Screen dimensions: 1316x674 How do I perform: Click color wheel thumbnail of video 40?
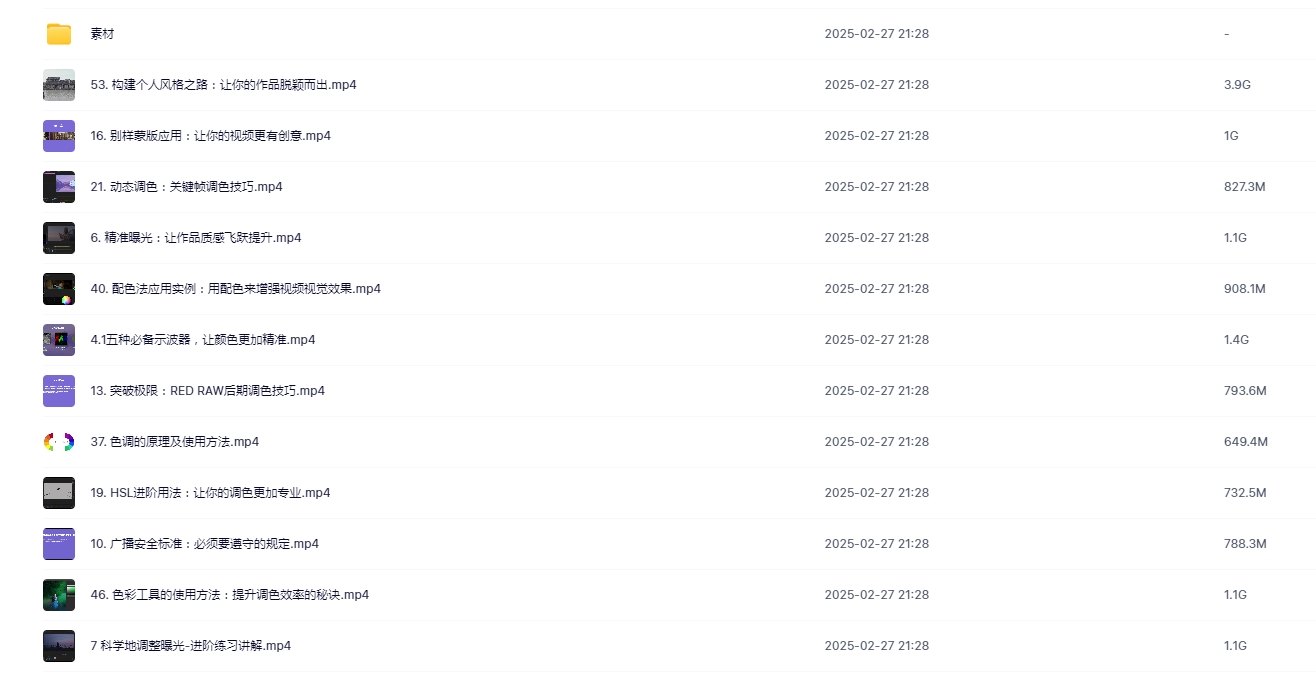pos(59,289)
